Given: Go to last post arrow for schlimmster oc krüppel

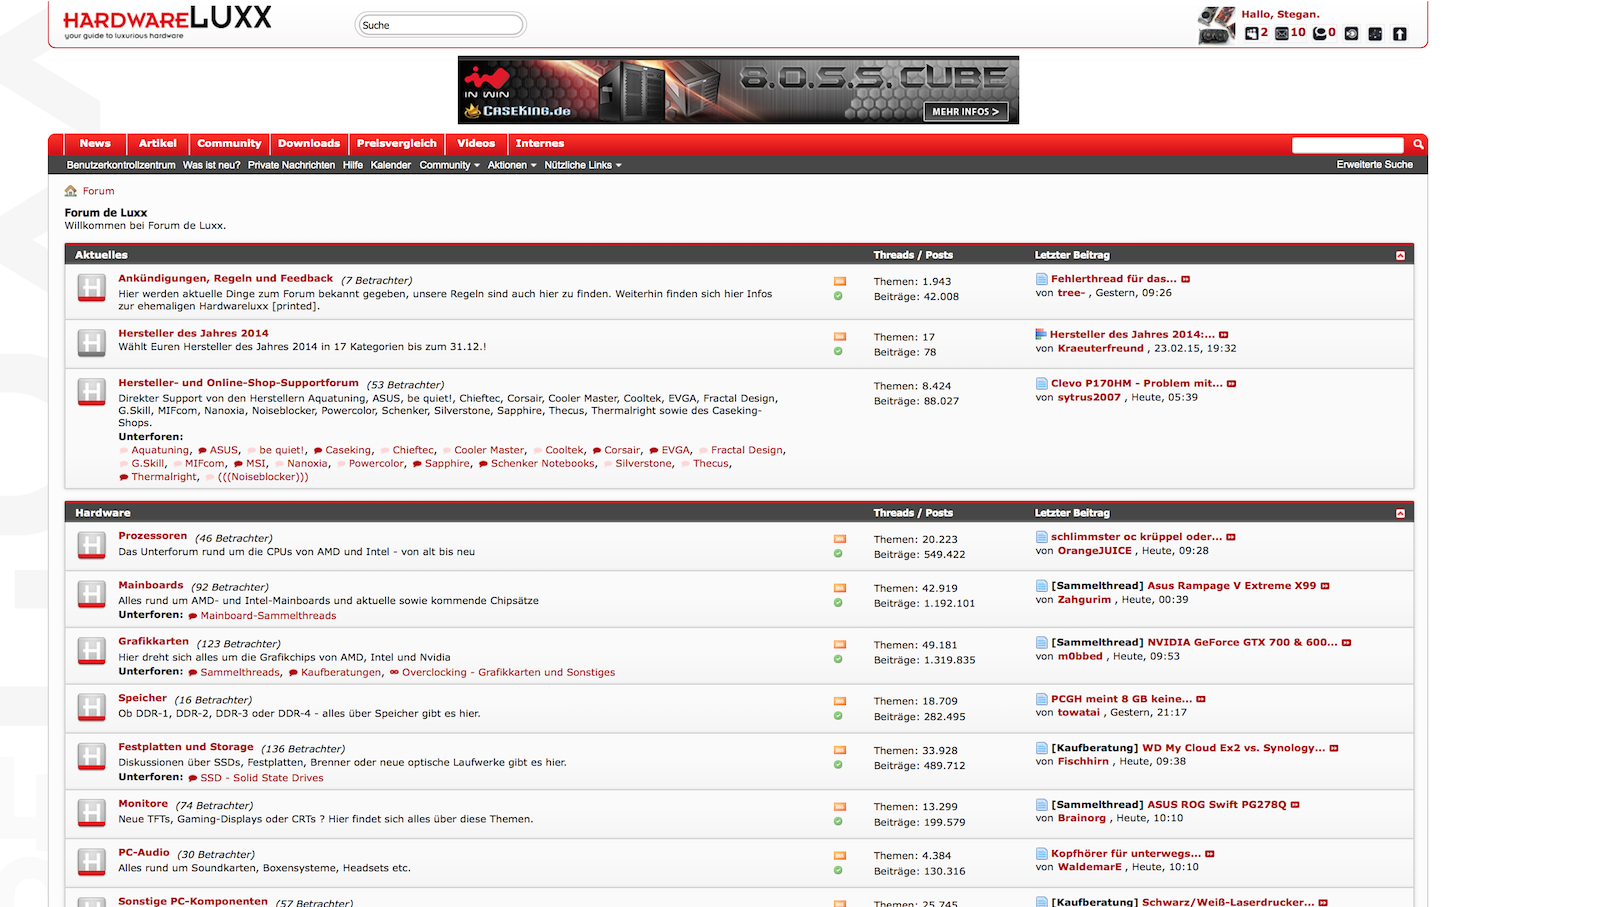Looking at the screenshot, I should (x=1231, y=537).
